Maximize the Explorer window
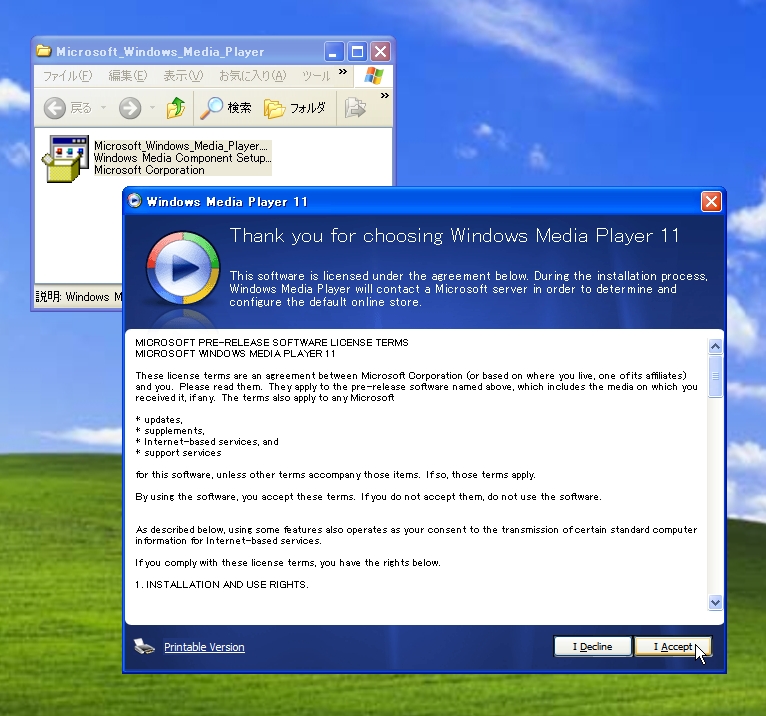766x716 pixels. click(x=357, y=51)
